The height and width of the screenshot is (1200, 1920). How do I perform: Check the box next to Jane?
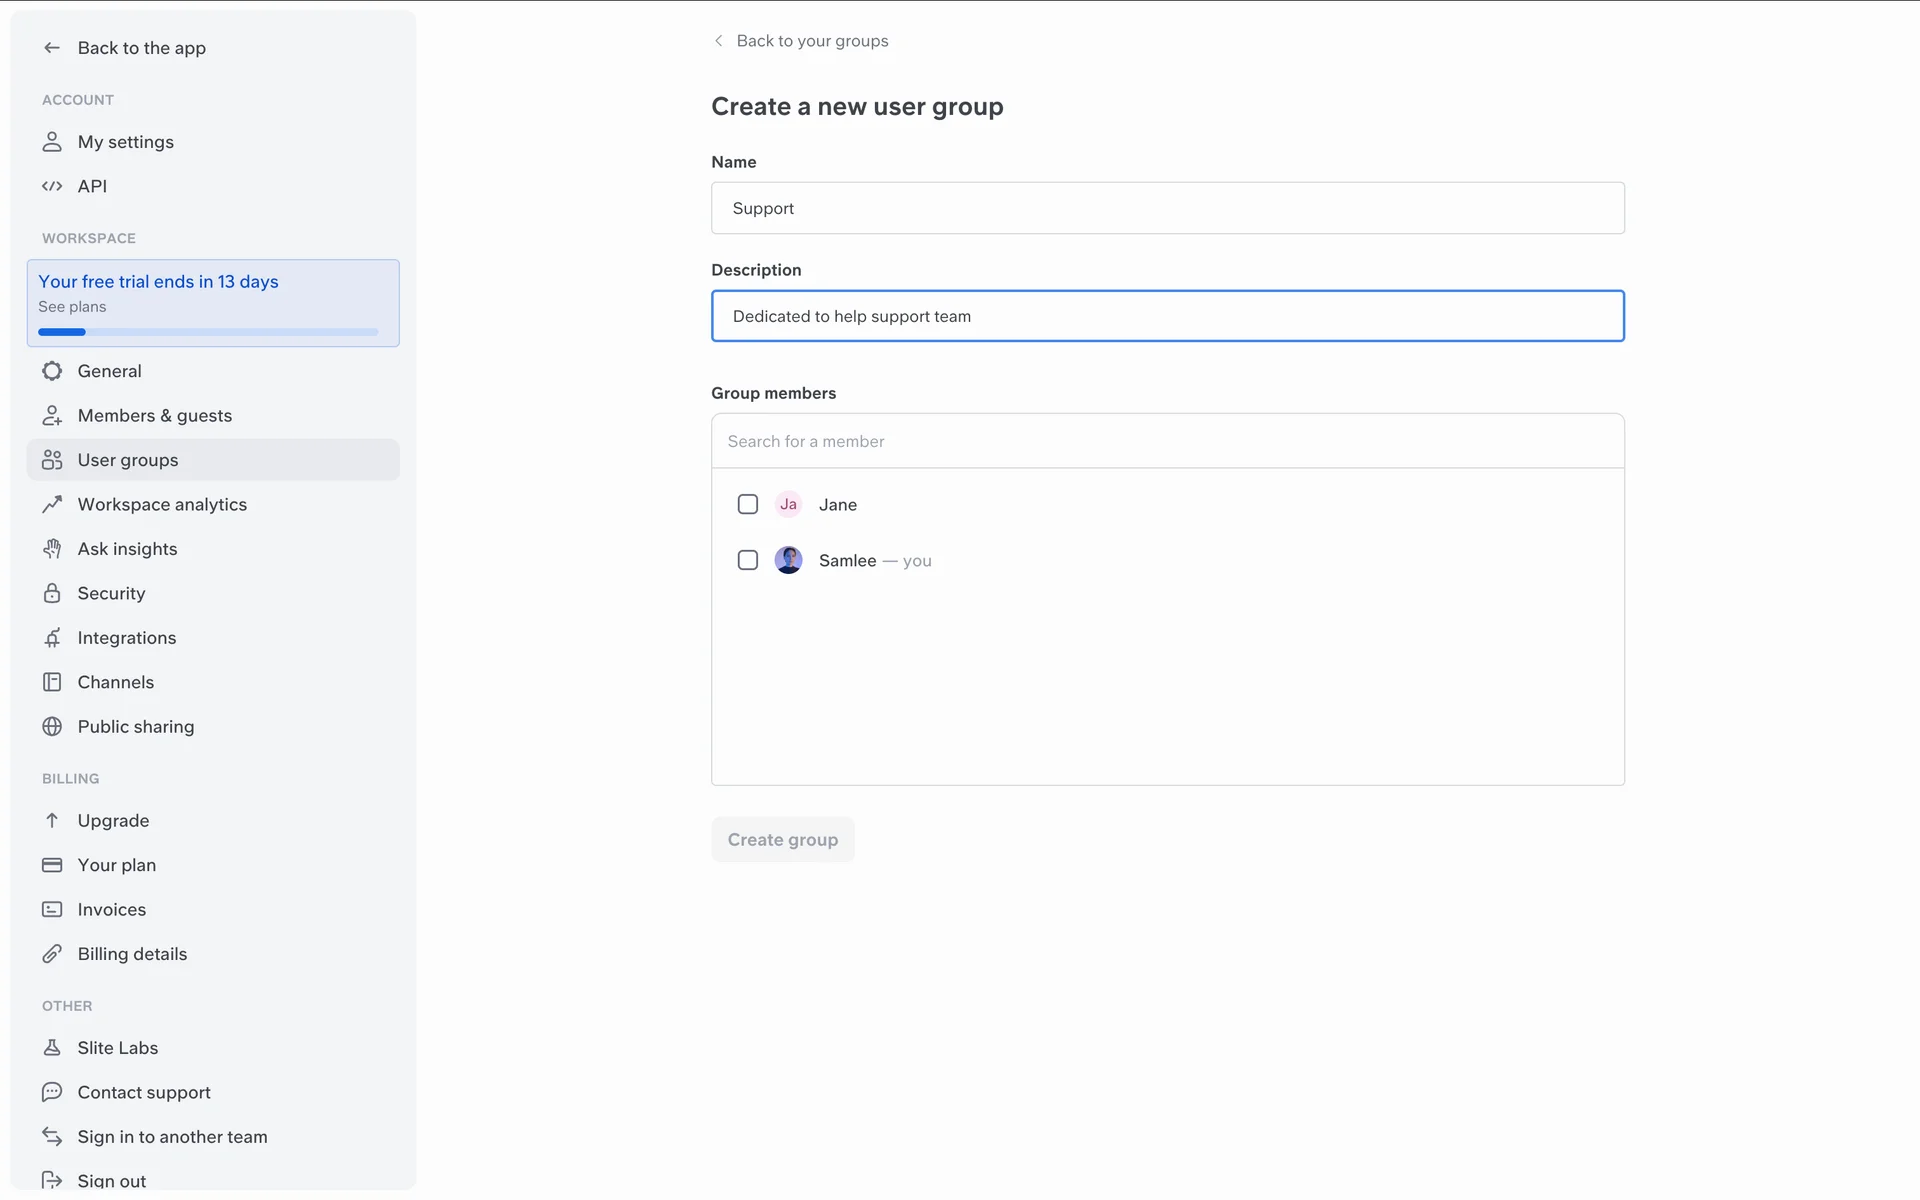point(748,505)
